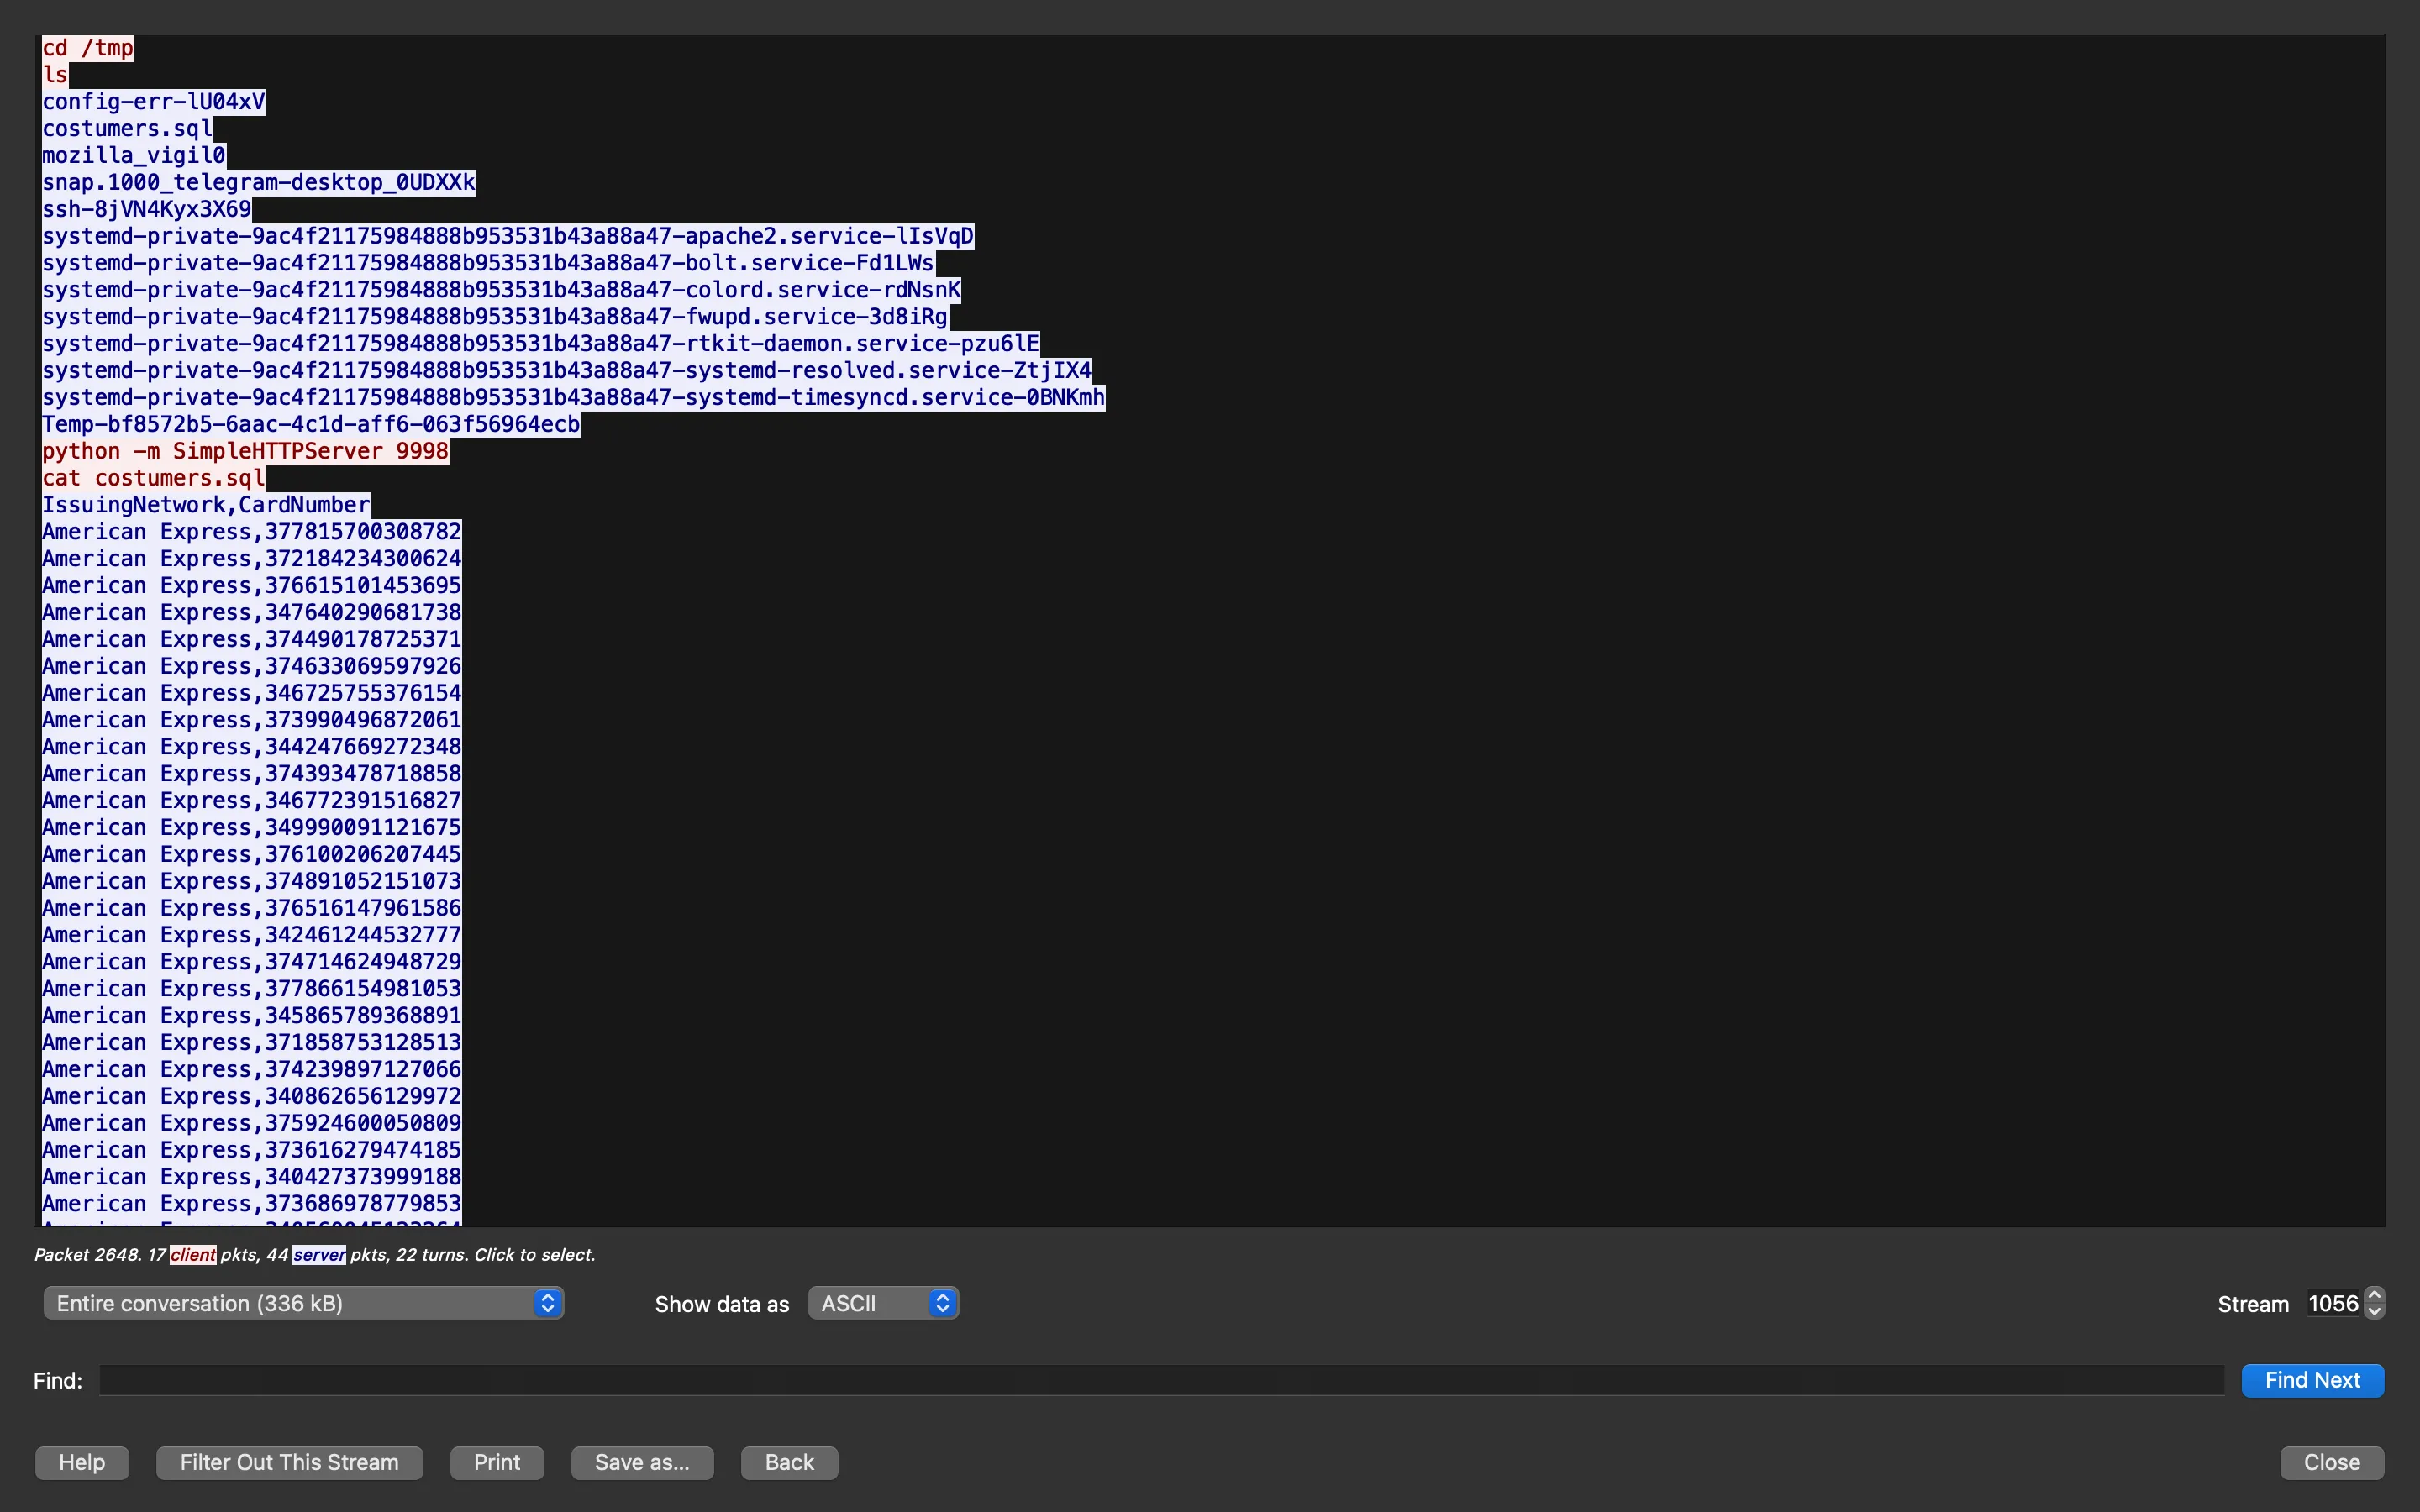Open the Entire conversation (336 kB) dropdown

click(304, 1303)
